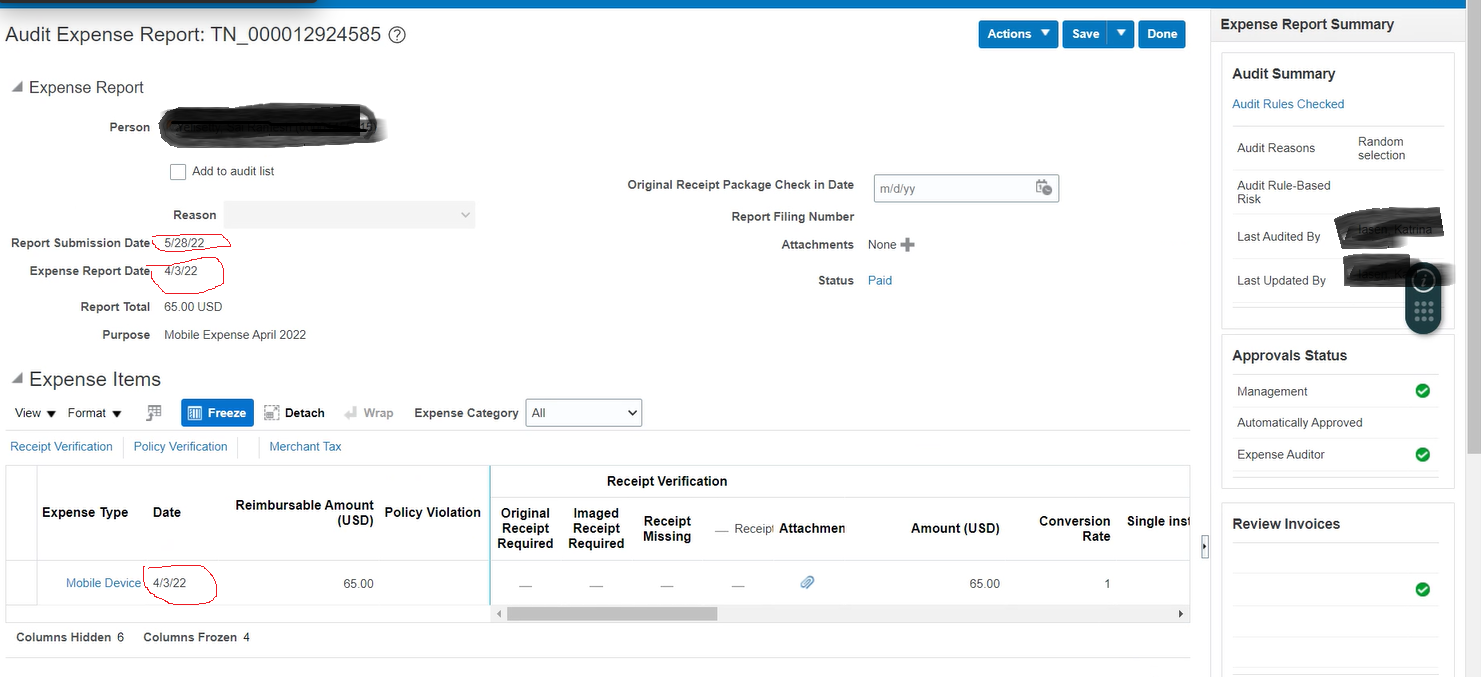This screenshot has height=677, width=1481.
Task: Click the Audit Rules Checked link
Action: (1288, 103)
